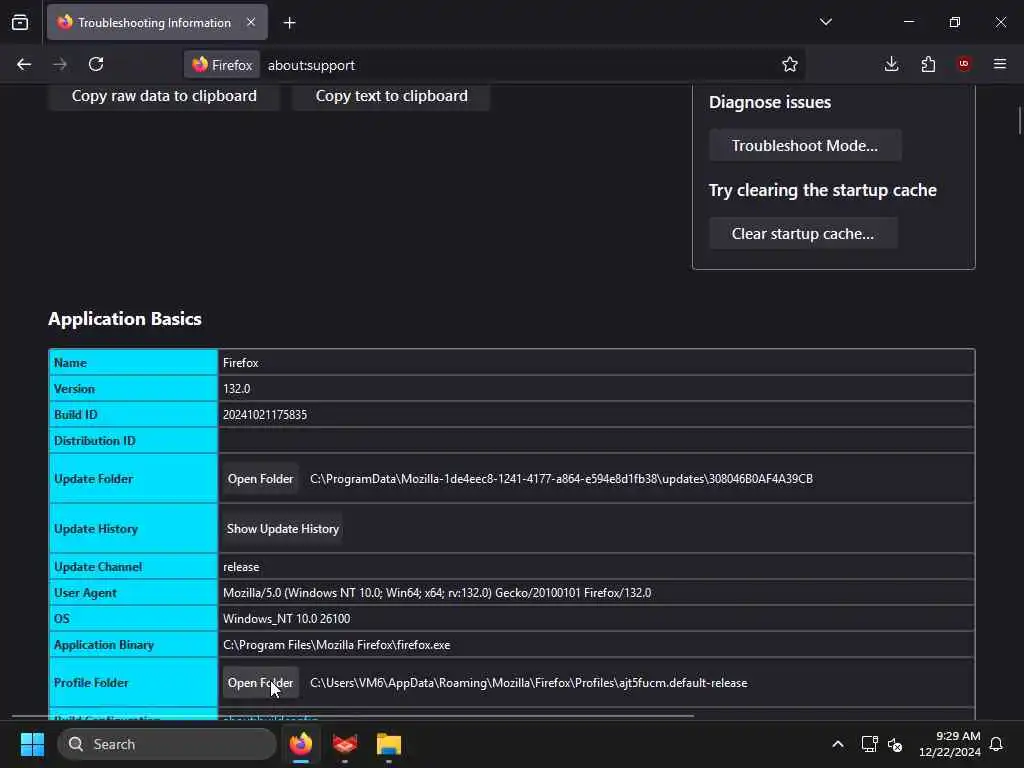Open the uBlock Origin extension icon
Image resolution: width=1024 pixels, height=768 pixels.
click(964, 64)
